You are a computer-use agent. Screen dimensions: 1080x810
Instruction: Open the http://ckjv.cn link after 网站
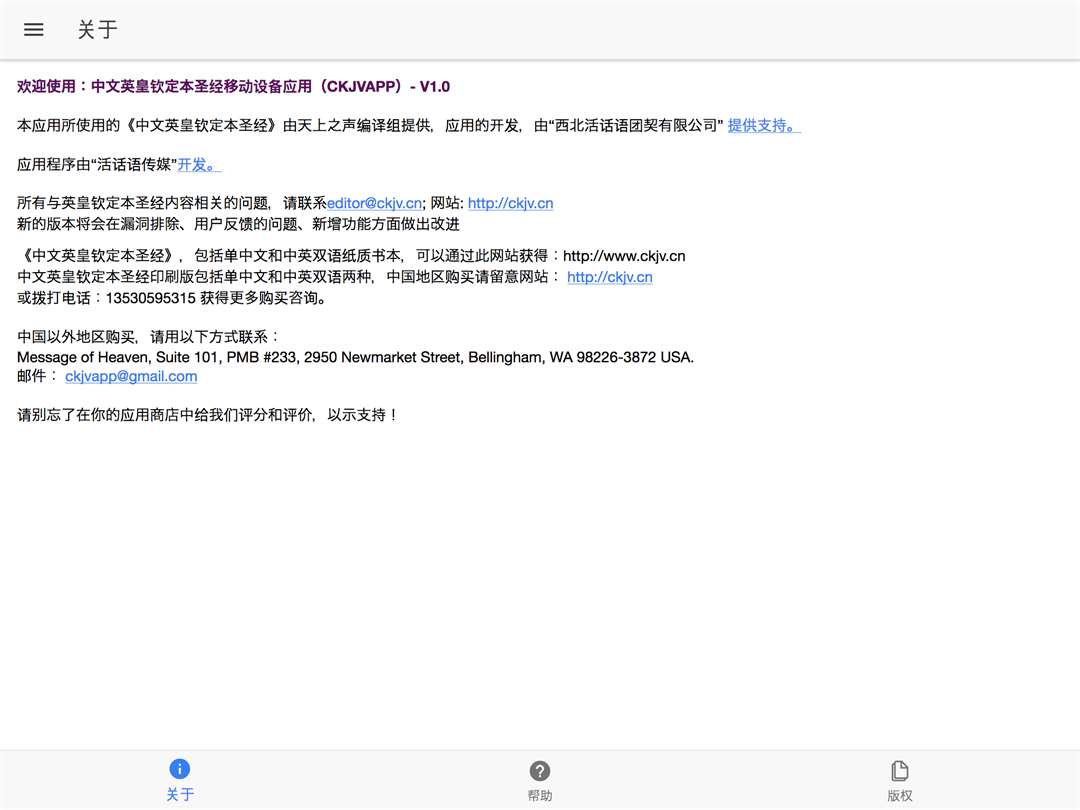pyautogui.click(x=510, y=203)
